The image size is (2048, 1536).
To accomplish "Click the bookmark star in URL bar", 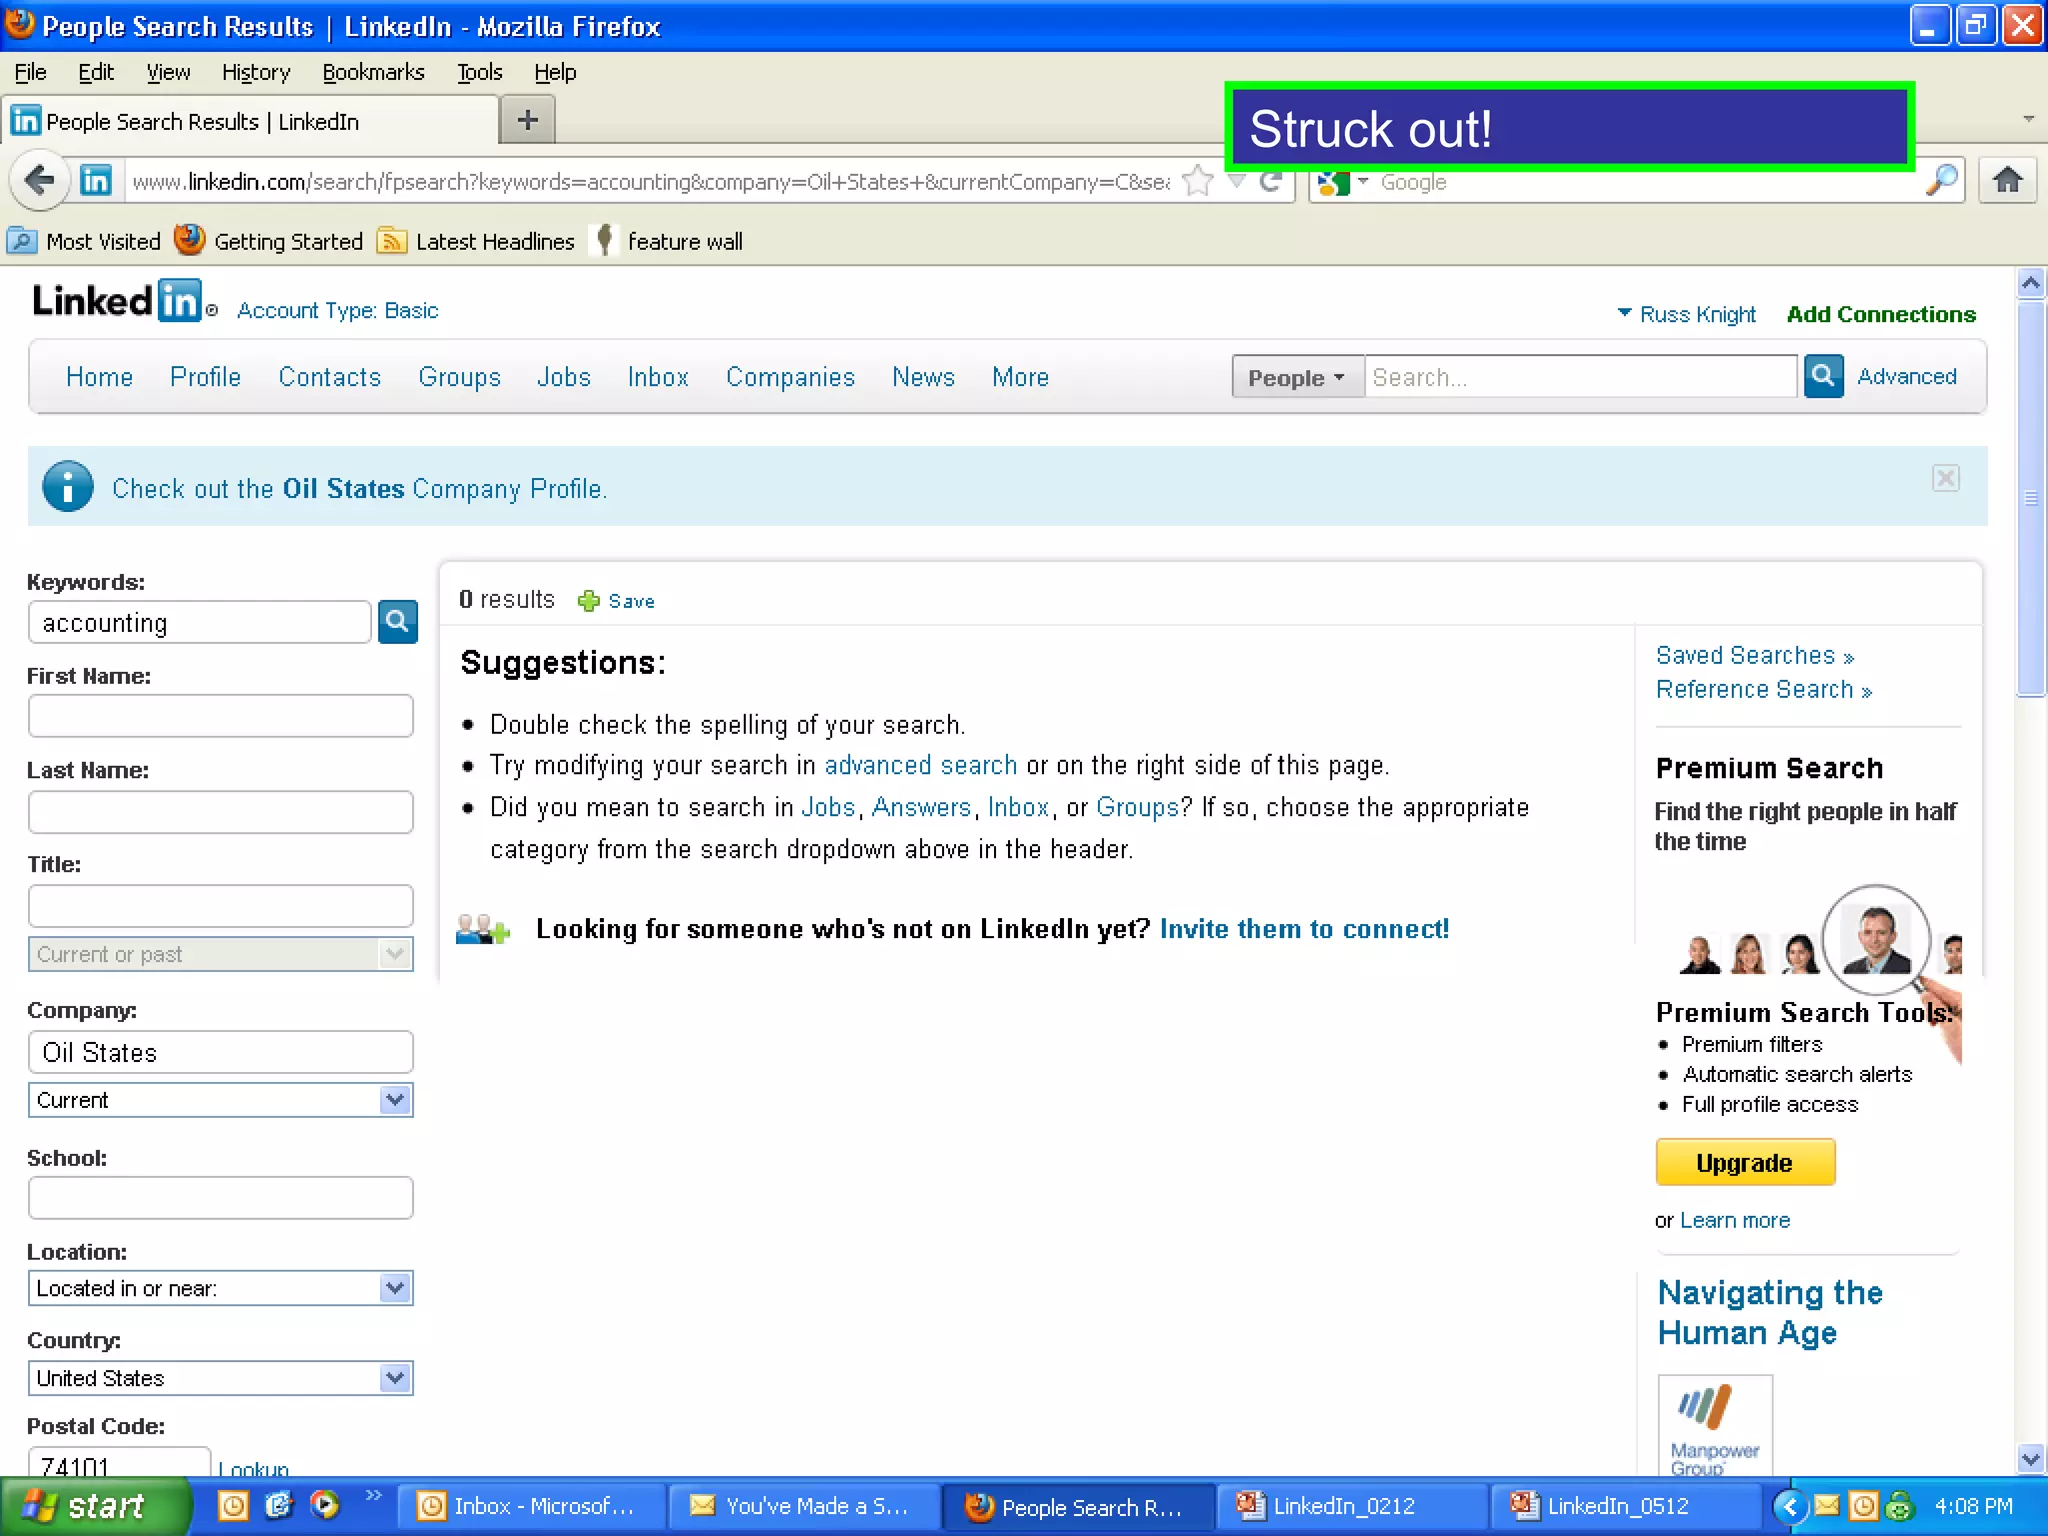I will click(x=1197, y=181).
